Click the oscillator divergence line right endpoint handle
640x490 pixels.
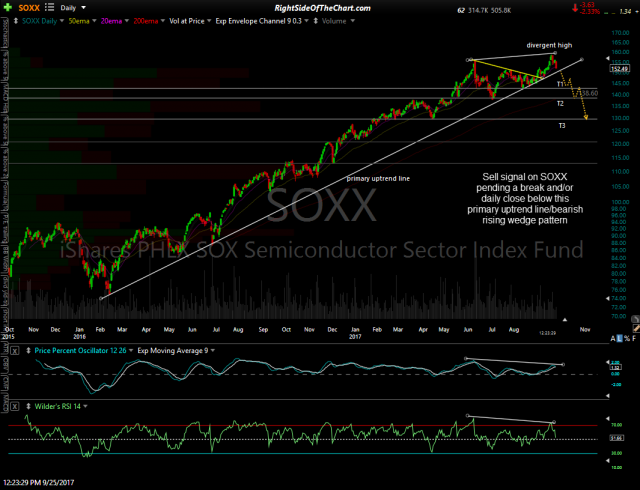[x=563, y=364]
